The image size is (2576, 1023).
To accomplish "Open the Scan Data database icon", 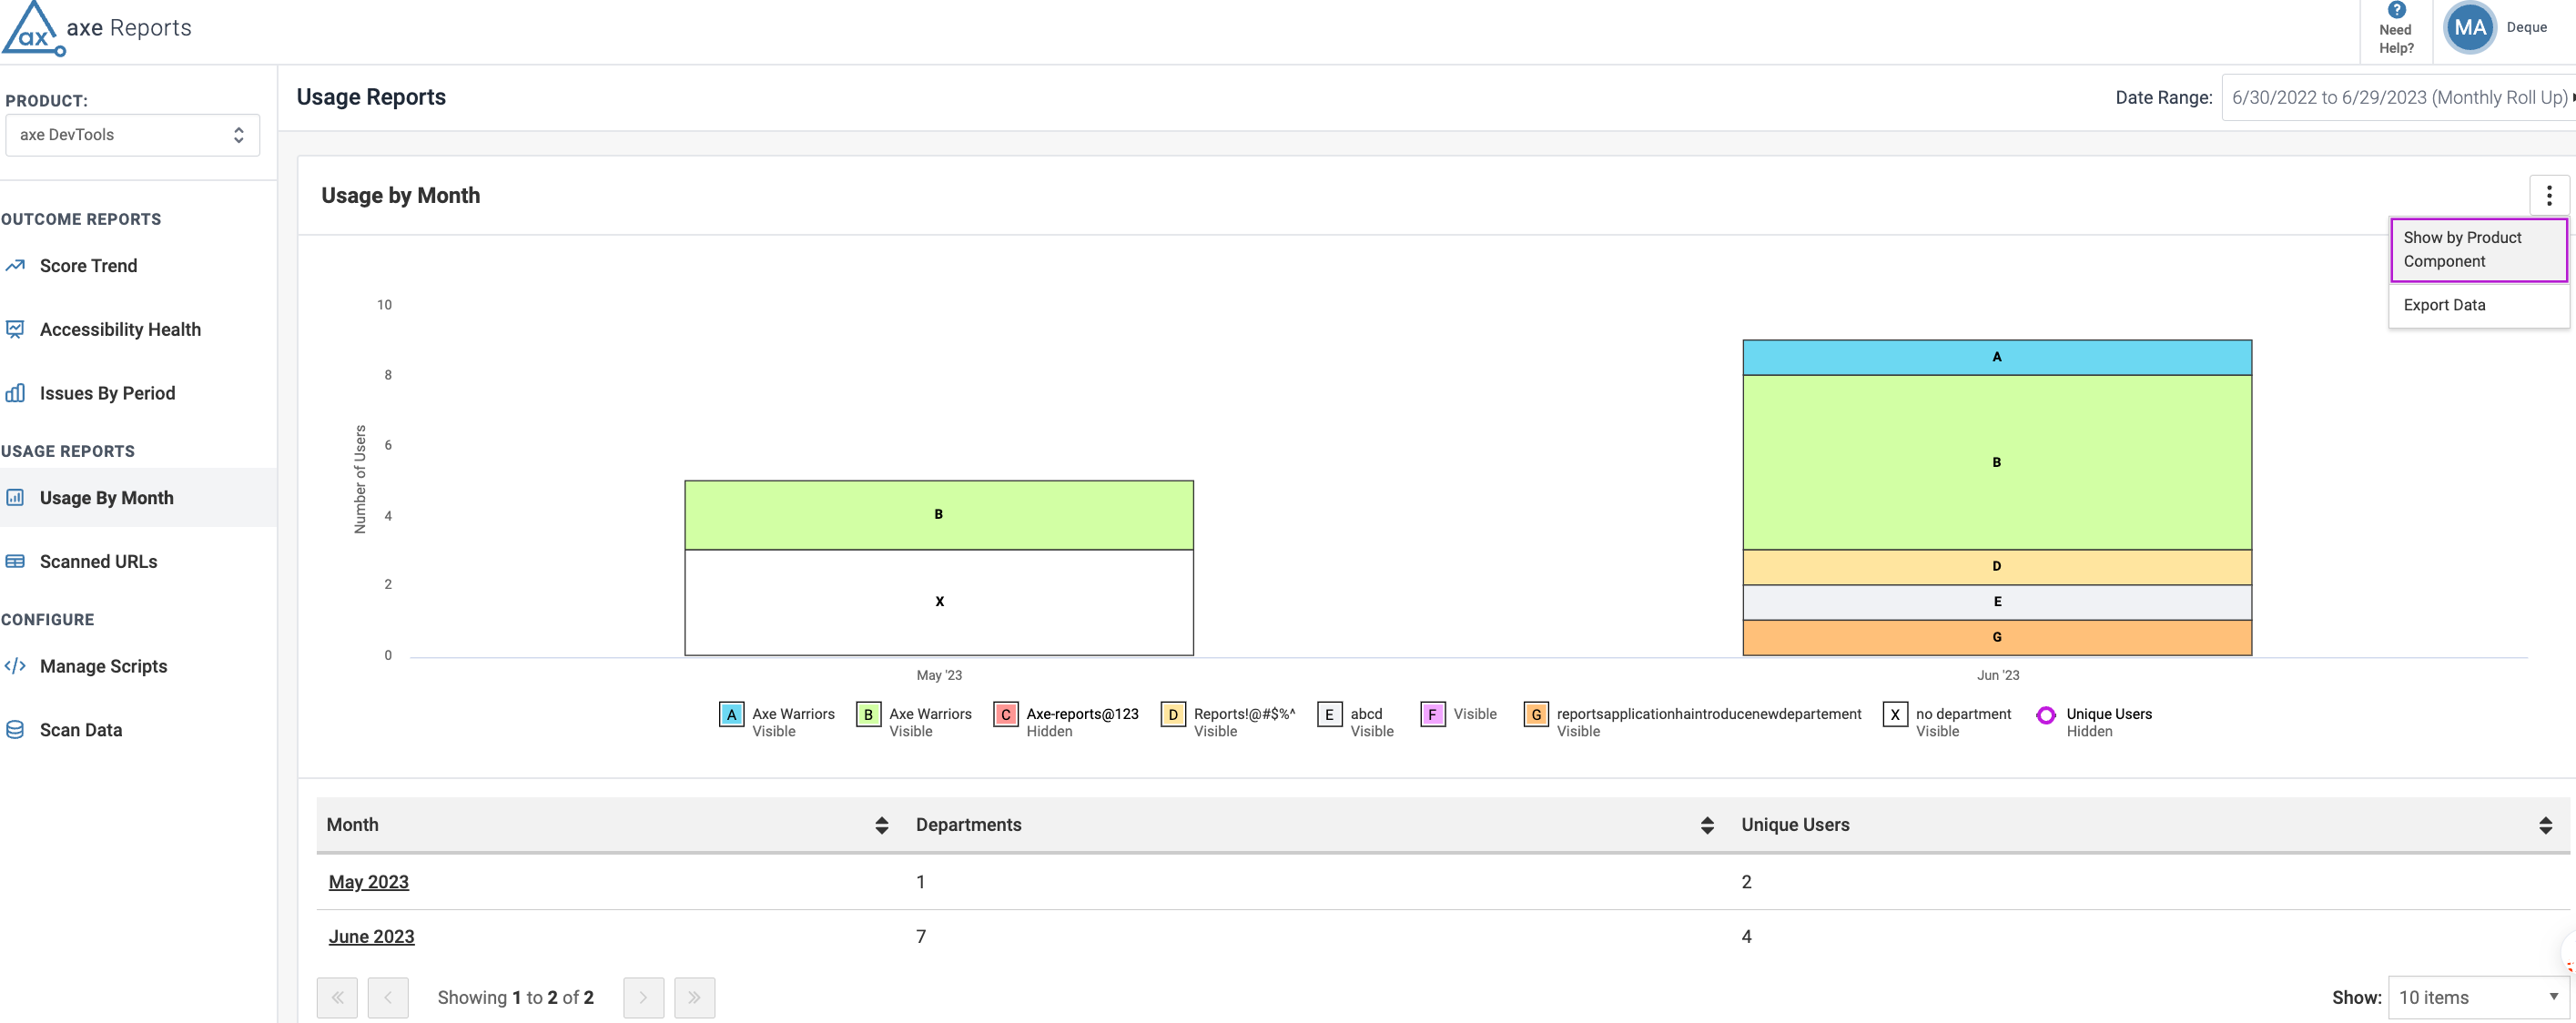I will pyautogui.click(x=15, y=730).
